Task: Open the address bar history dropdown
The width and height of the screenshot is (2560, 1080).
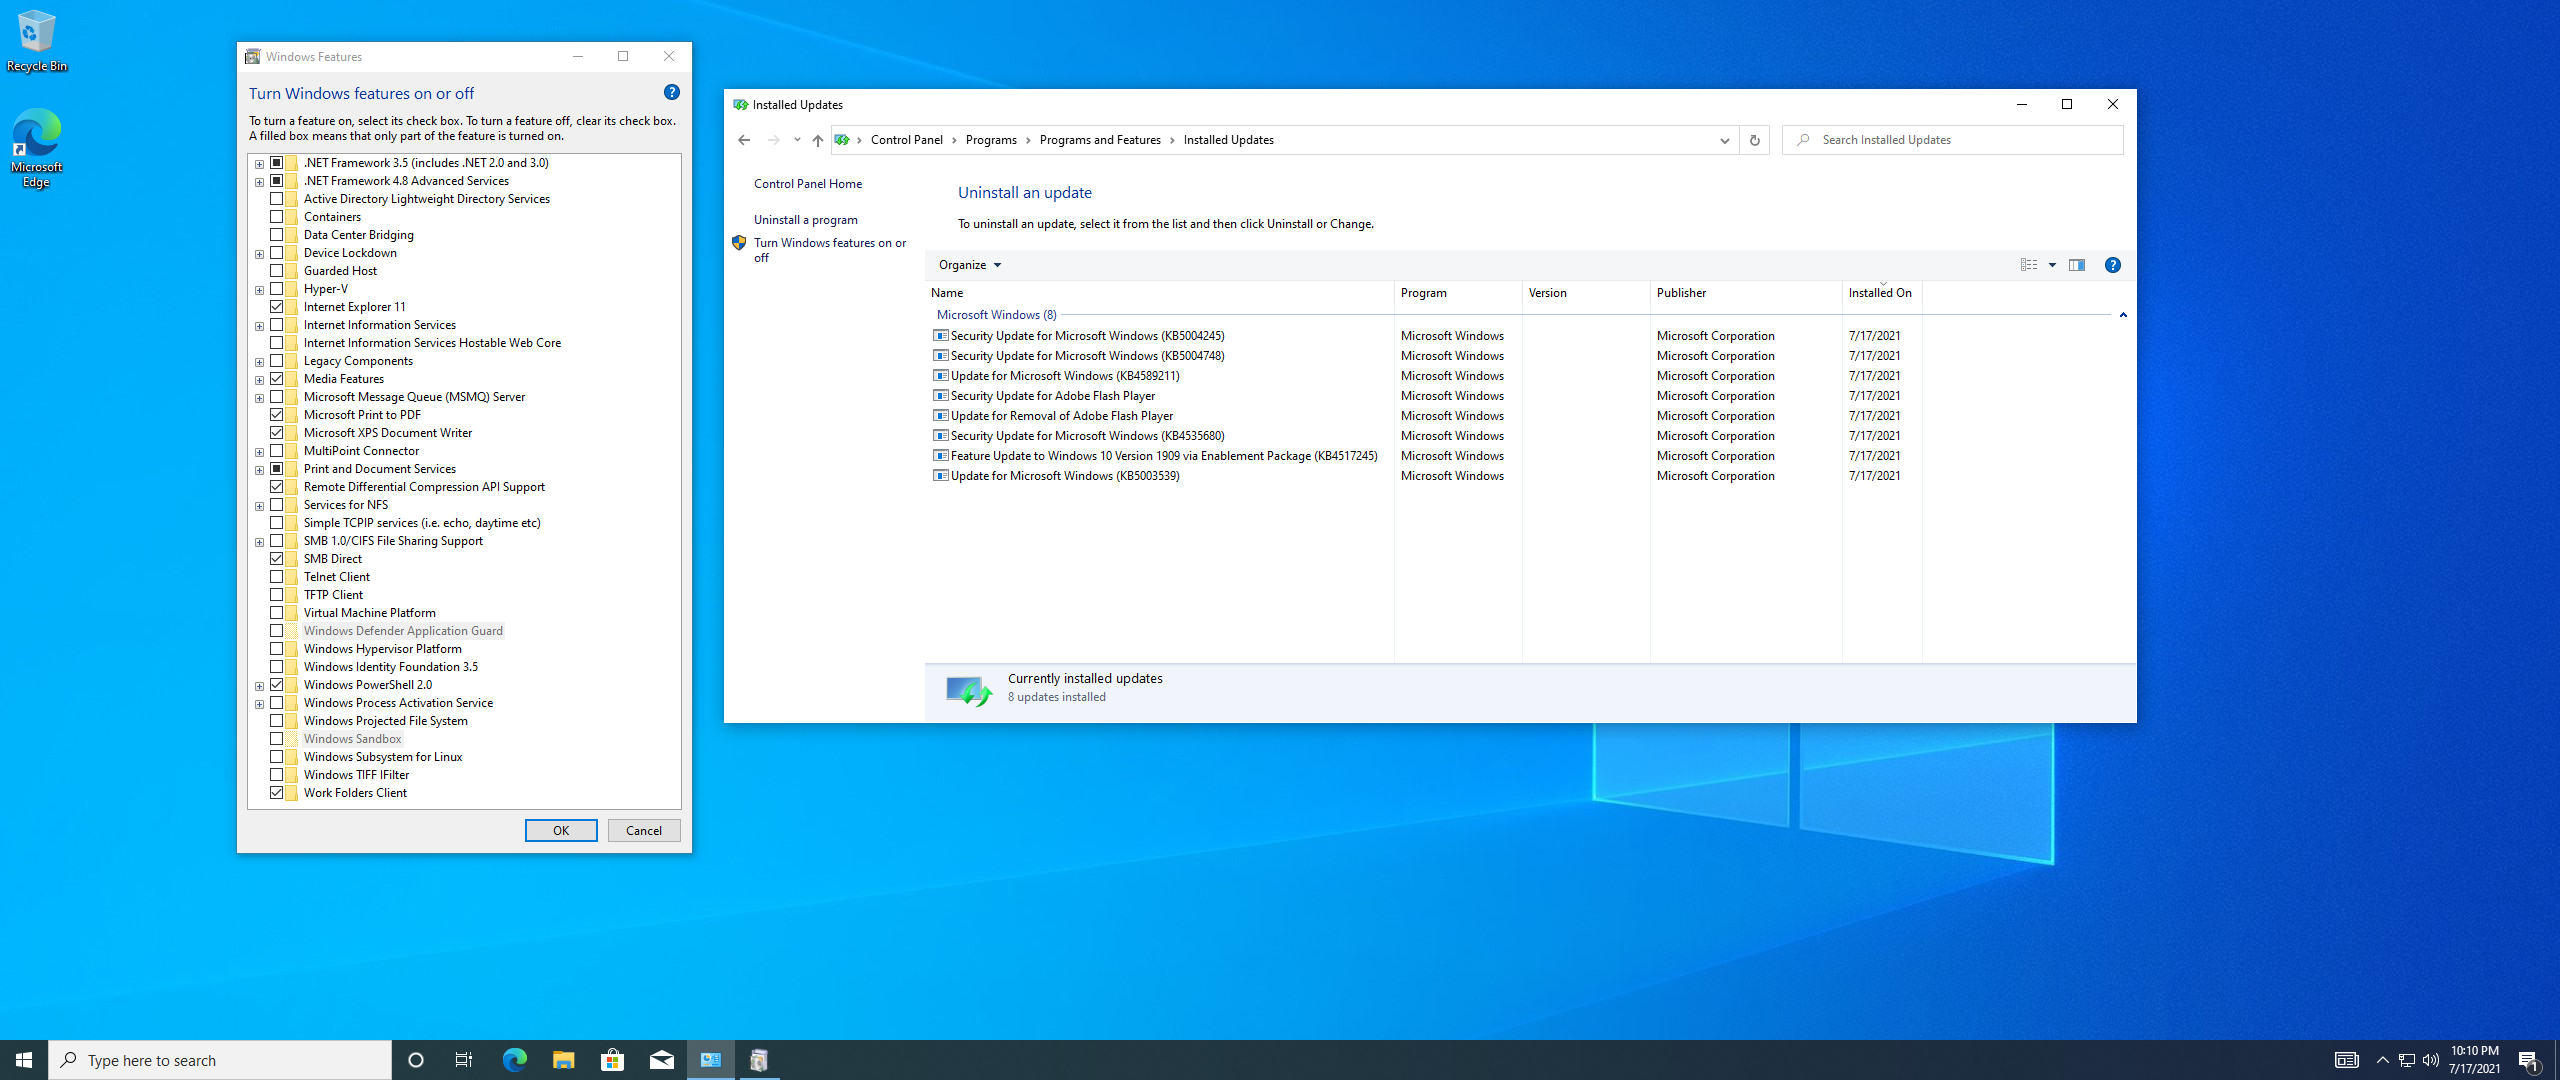Action: pyautogui.click(x=1724, y=140)
